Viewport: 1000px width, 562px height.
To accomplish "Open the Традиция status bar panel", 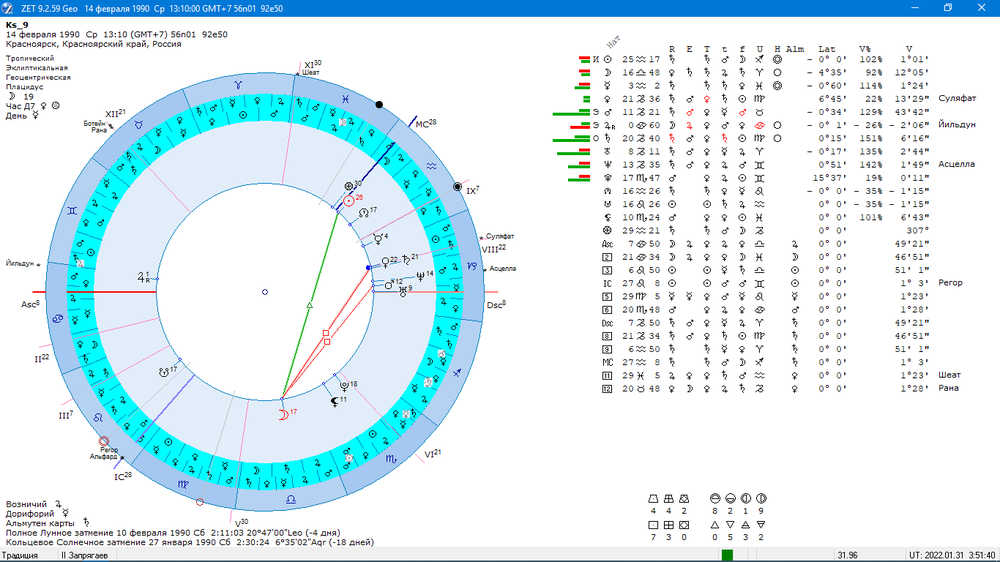I will pyautogui.click(x=20, y=556).
